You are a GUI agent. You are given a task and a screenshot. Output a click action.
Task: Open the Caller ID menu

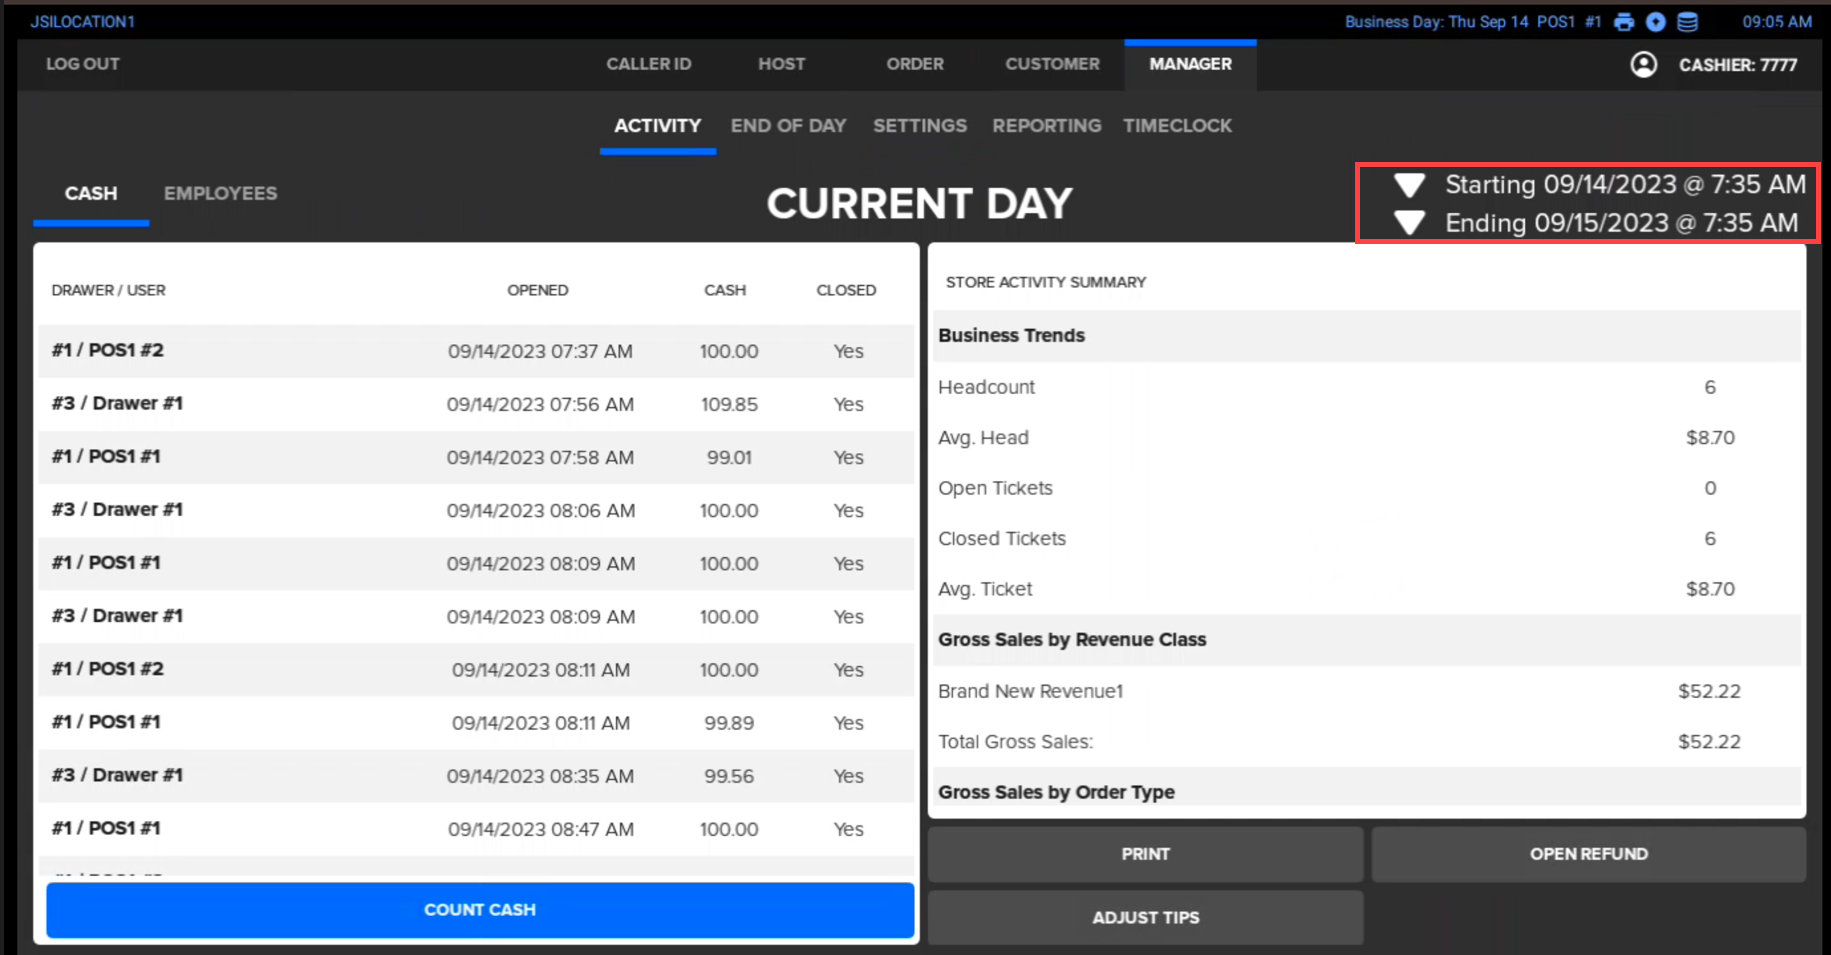pos(648,64)
